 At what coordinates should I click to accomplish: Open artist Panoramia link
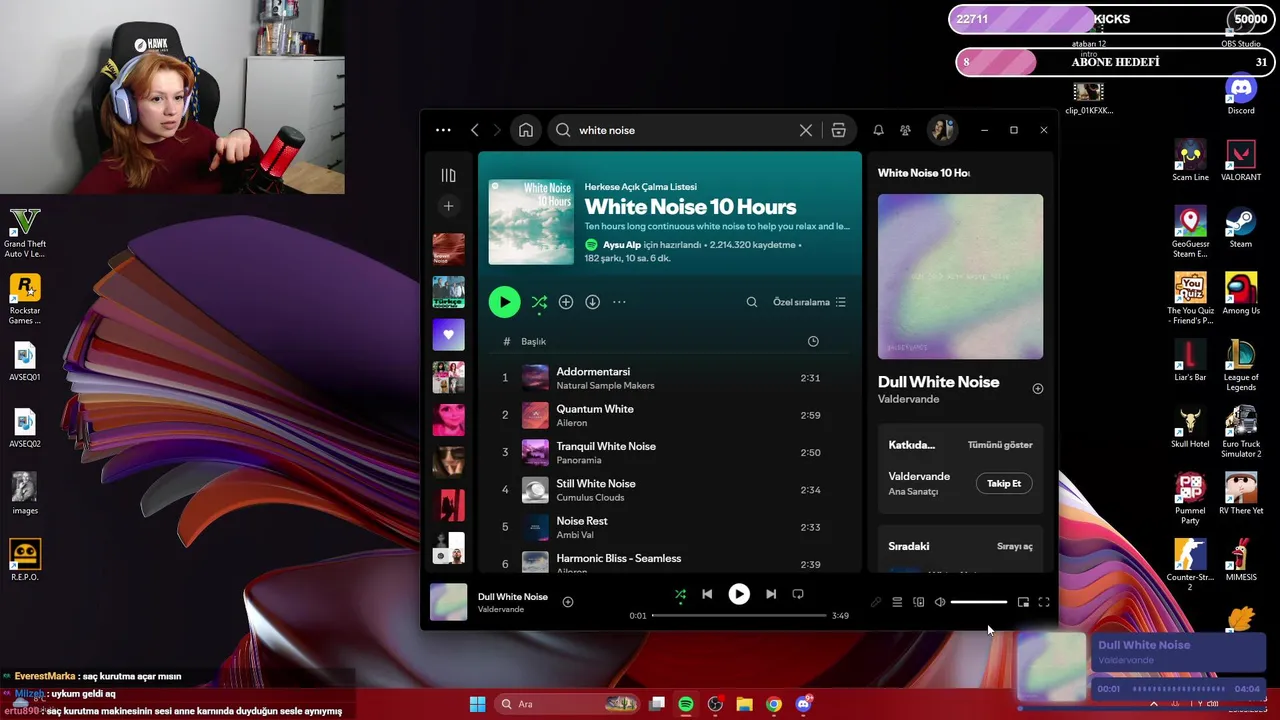579,460
